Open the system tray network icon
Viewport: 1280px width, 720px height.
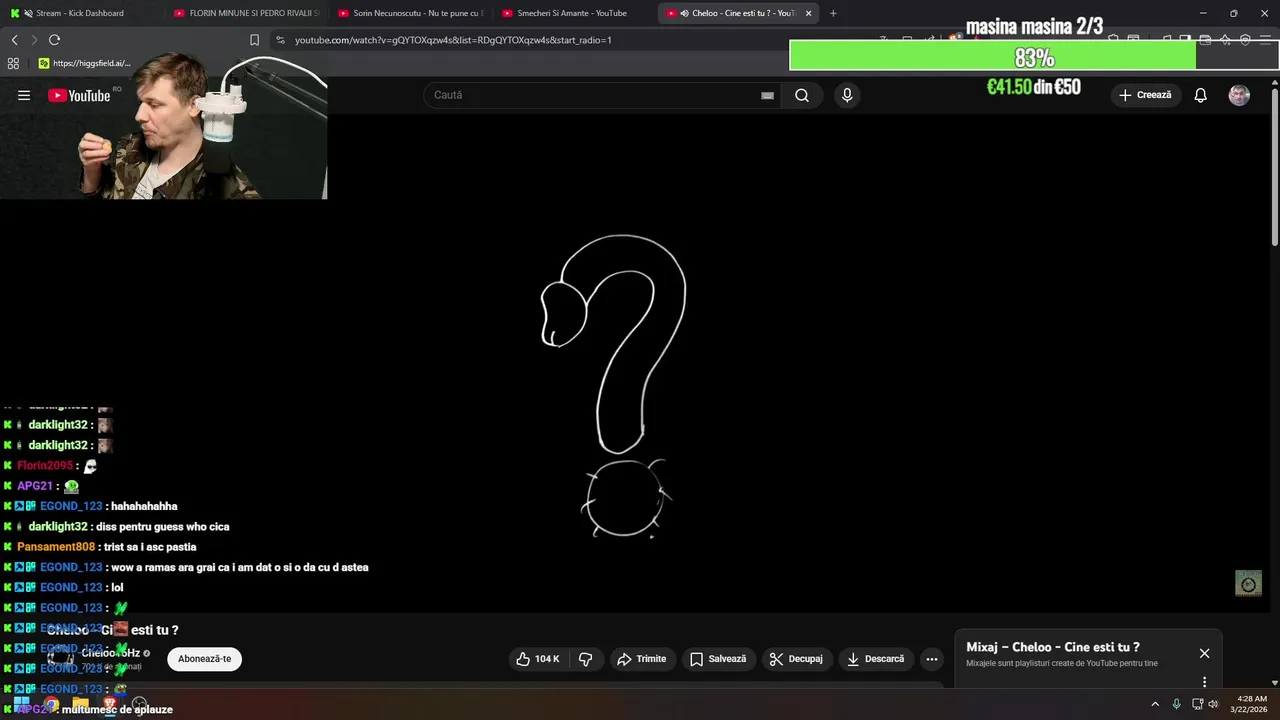click(1197, 704)
